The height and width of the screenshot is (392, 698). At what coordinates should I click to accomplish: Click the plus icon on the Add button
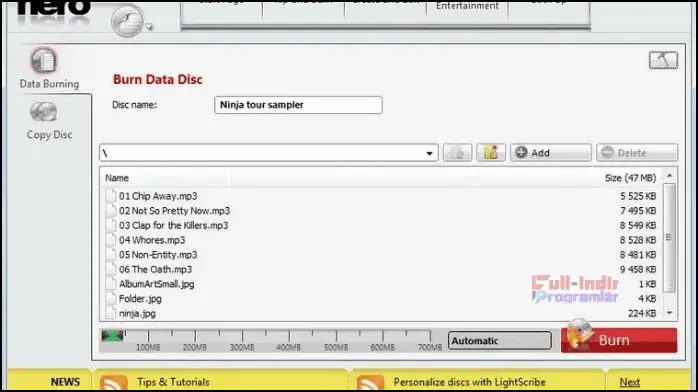click(521, 152)
